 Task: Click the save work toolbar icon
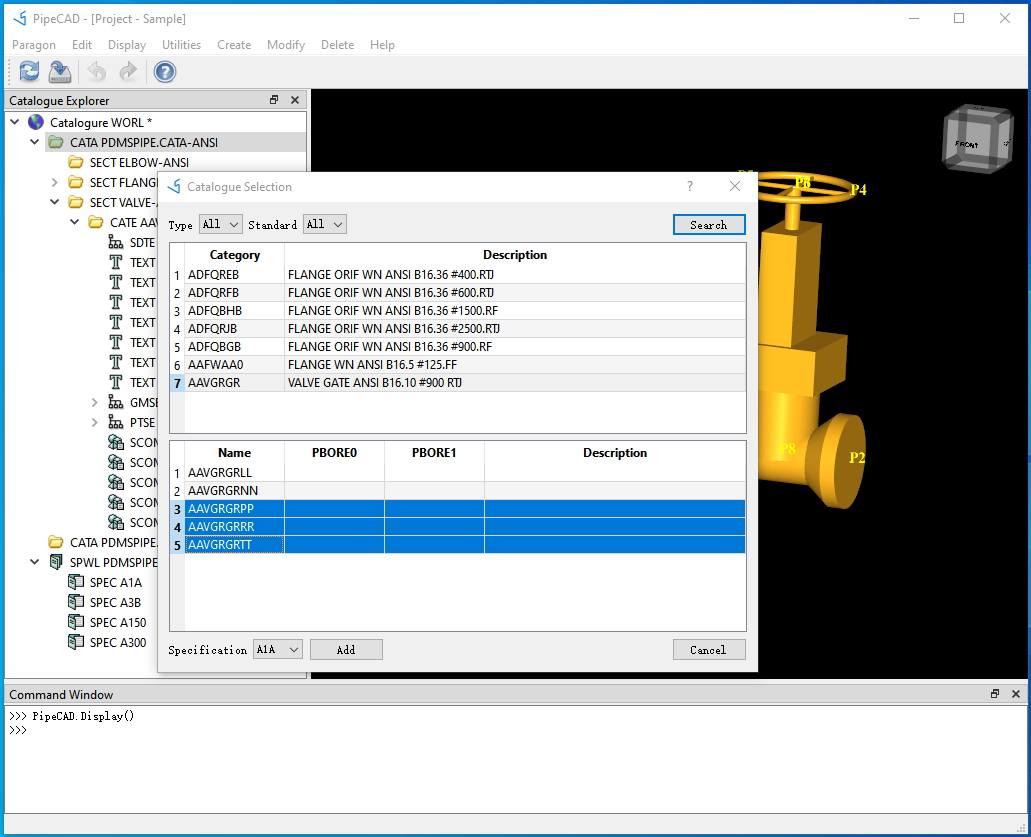point(60,72)
